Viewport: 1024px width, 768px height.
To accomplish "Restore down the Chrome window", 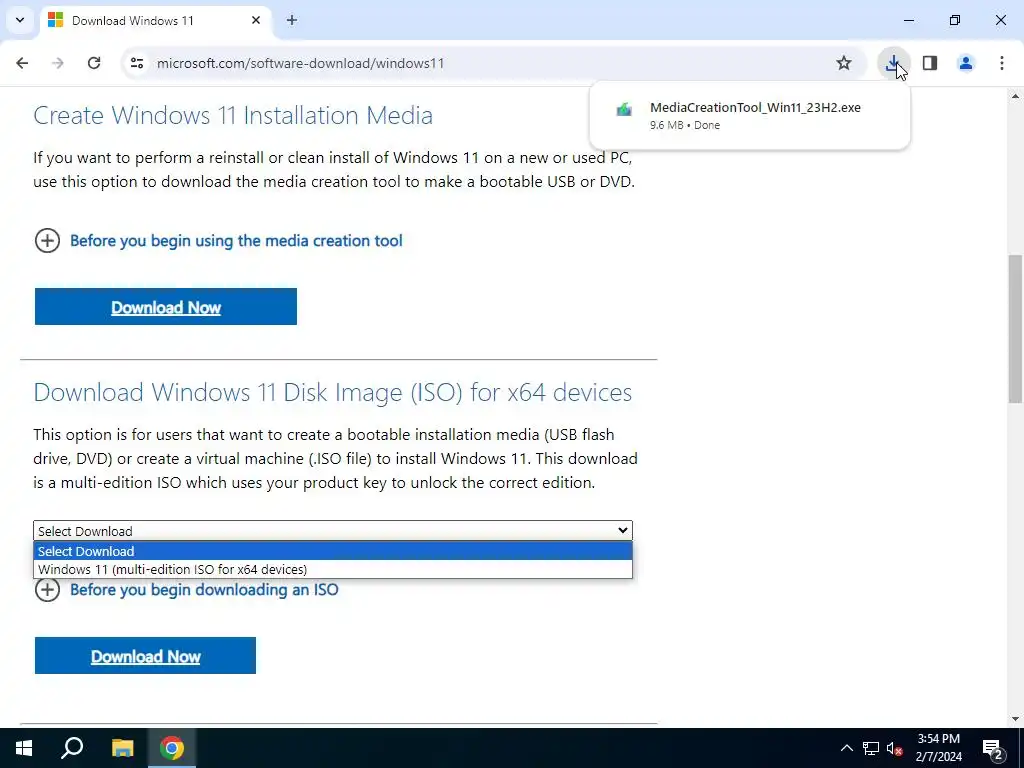I will pyautogui.click(x=955, y=20).
